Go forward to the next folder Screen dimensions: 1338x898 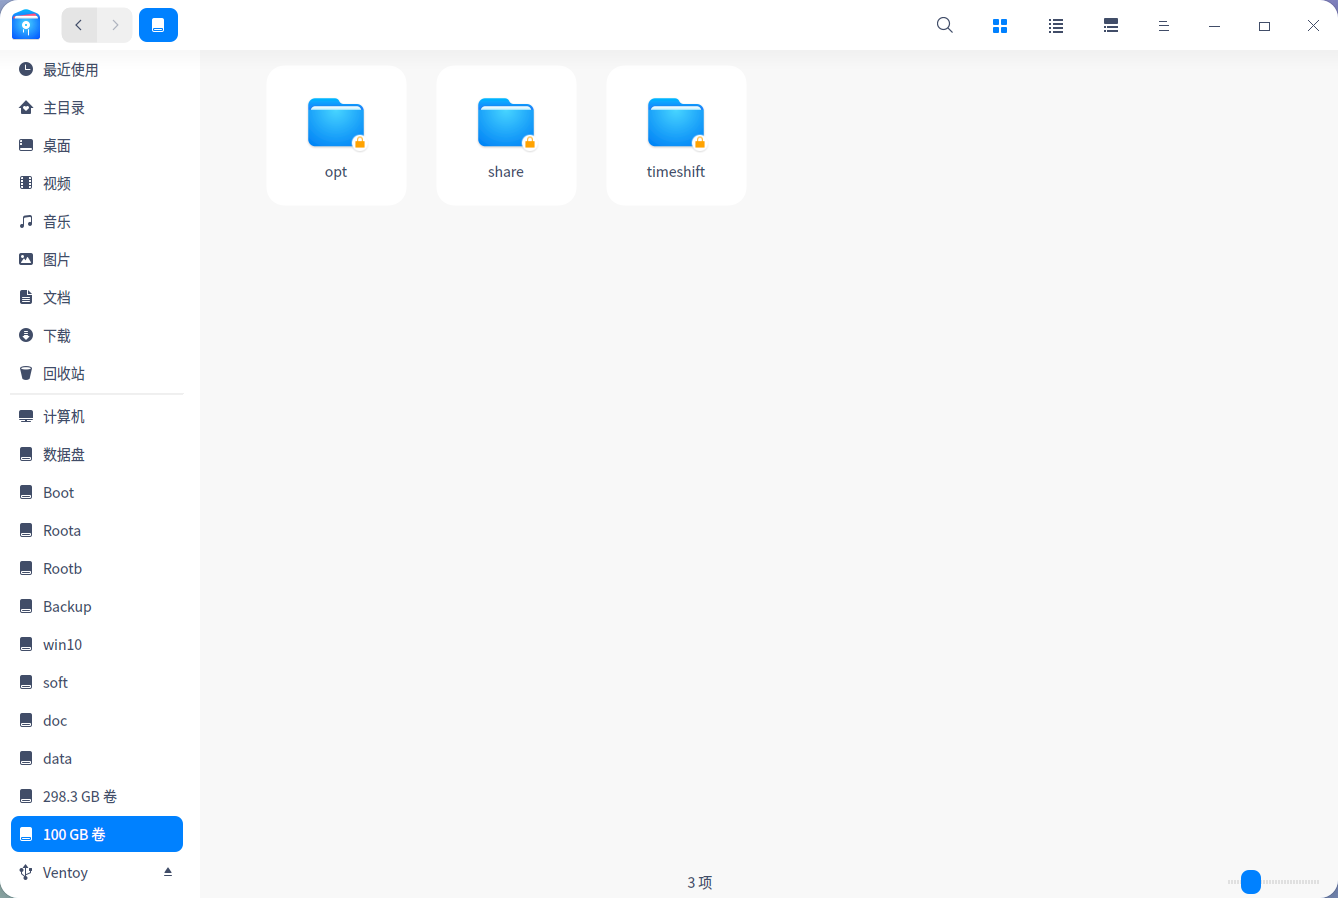pos(115,25)
